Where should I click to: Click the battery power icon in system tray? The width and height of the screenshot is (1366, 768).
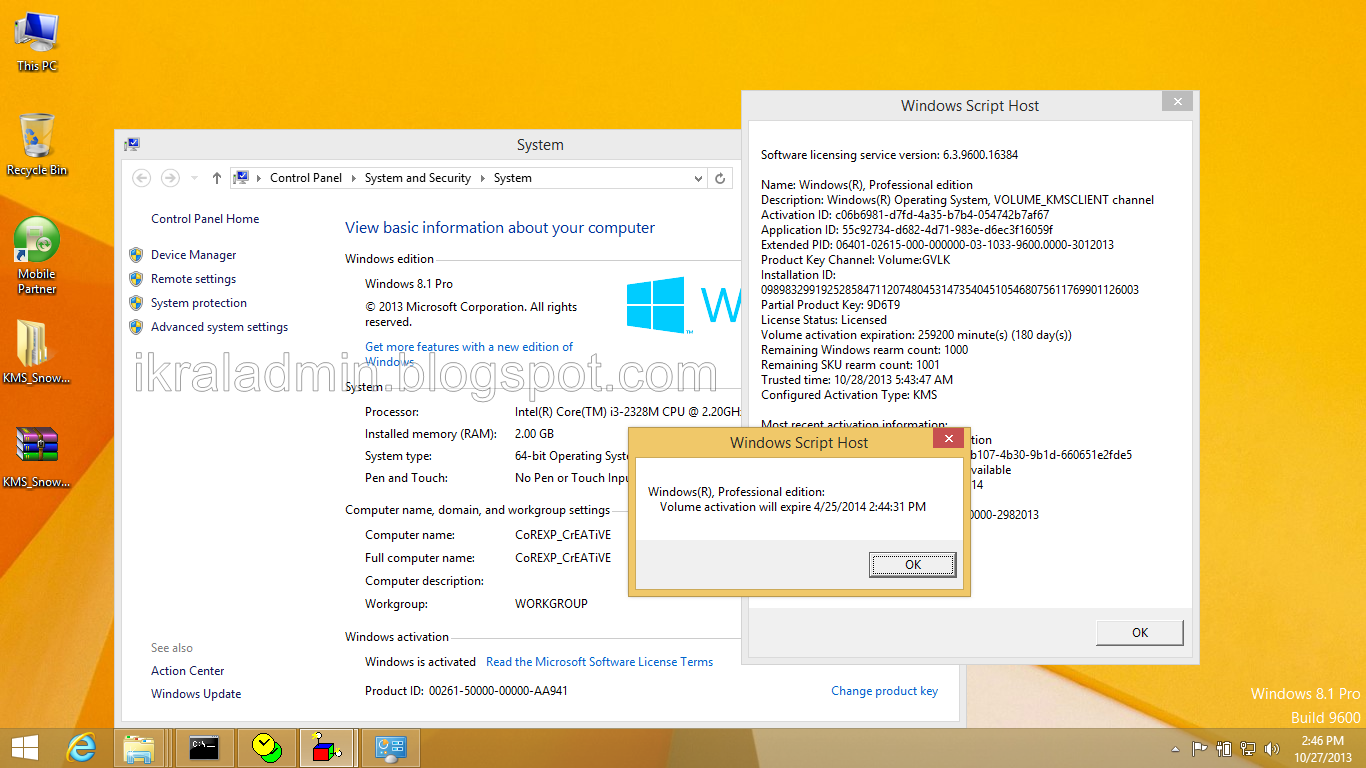pos(1224,748)
